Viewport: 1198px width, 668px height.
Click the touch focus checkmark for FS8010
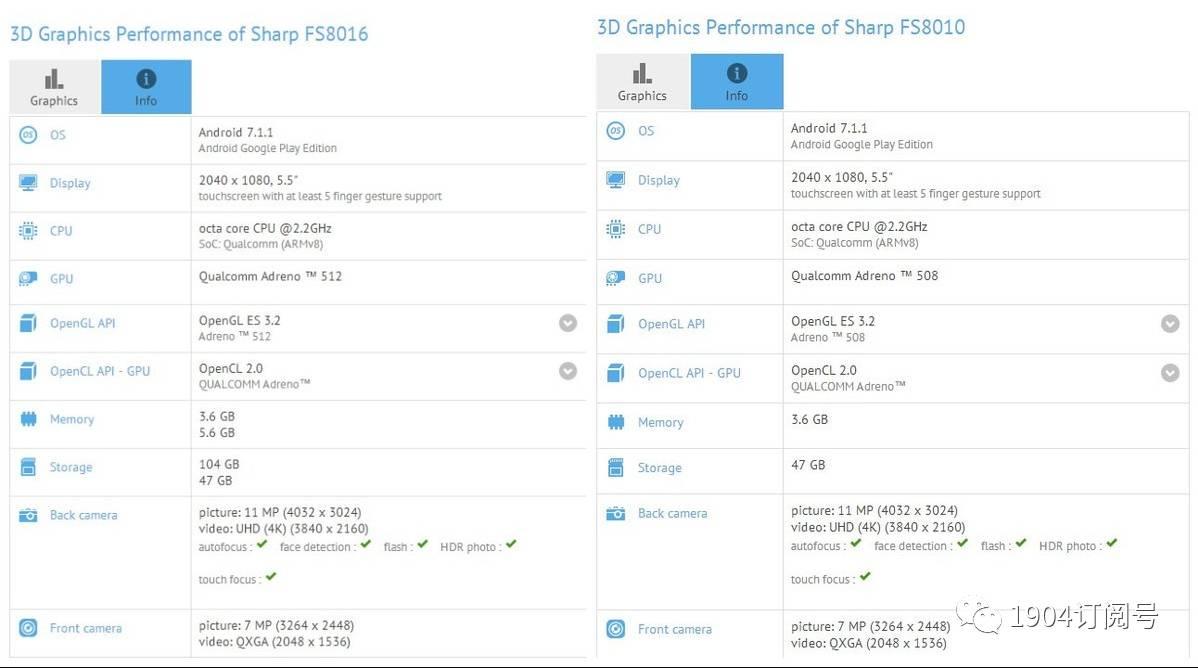865,576
